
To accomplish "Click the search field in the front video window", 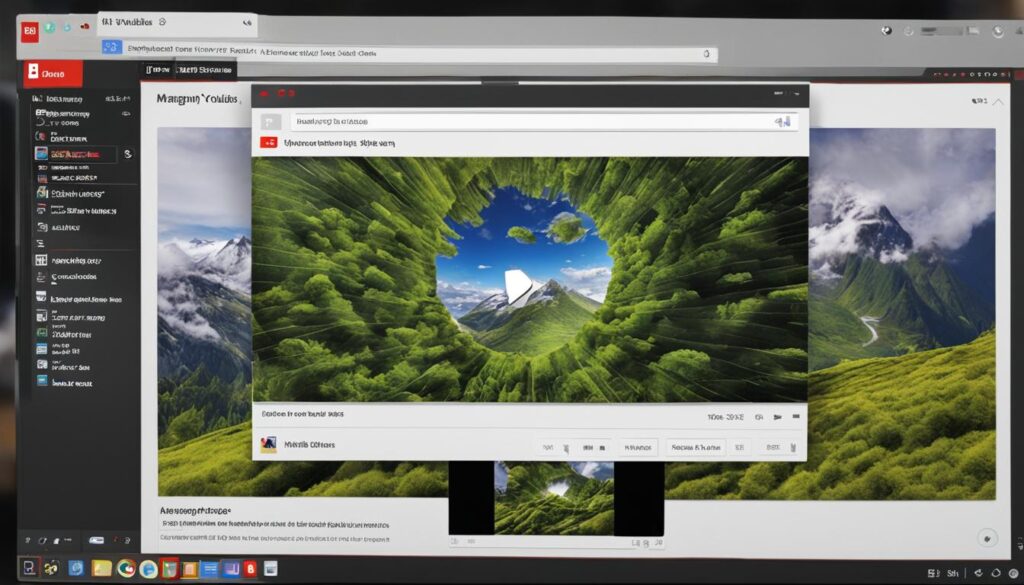I will pyautogui.click(x=543, y=121).
